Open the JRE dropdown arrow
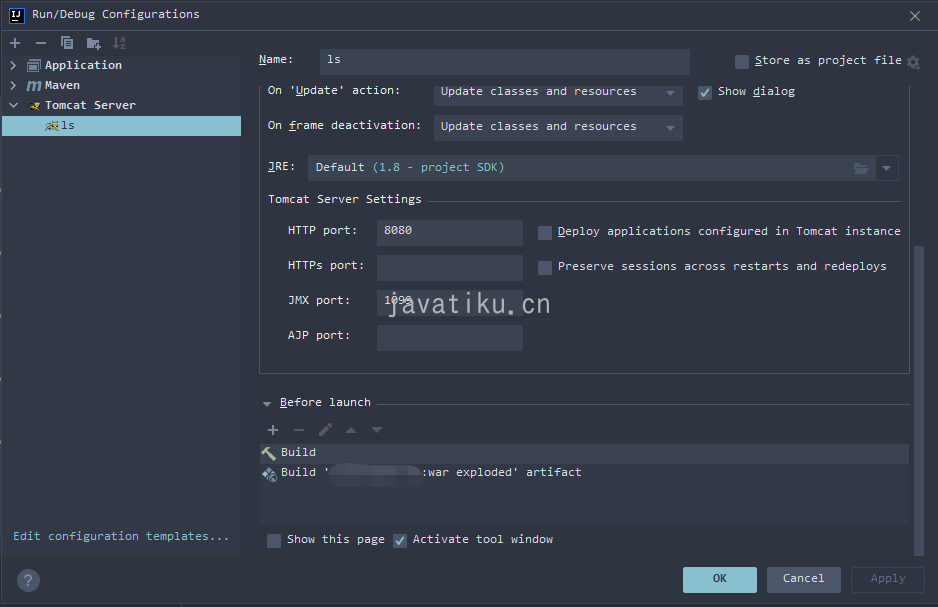Viewport: 938px width, 607px height. click(x=887, y=168)
